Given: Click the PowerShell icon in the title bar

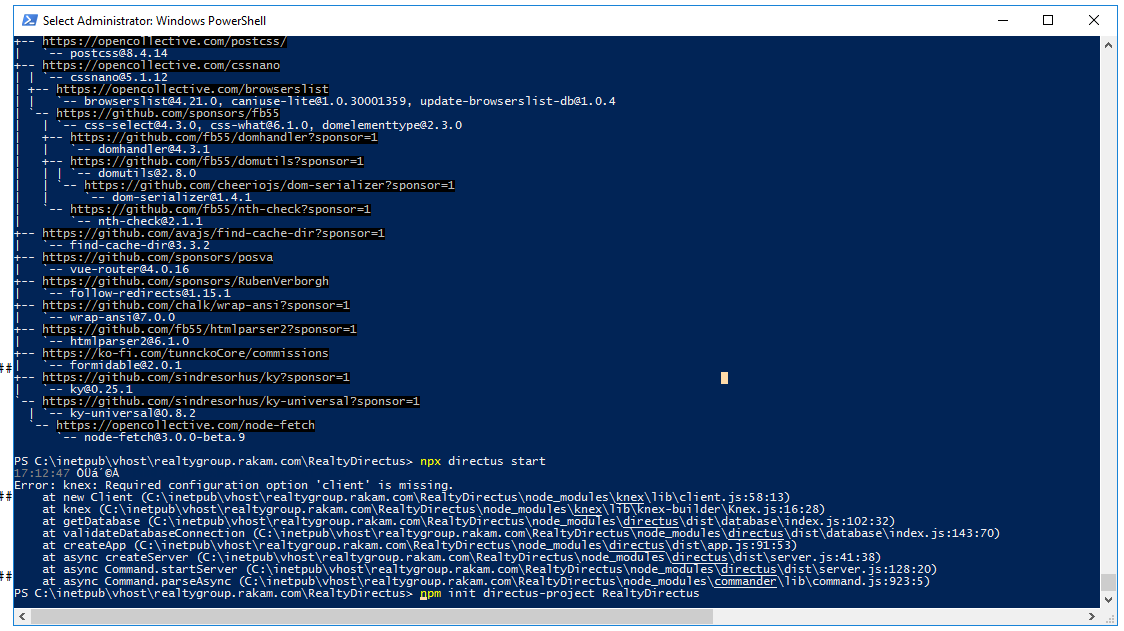Looking at the screenshot, I should pyautogui.click(x=29, y=20).
